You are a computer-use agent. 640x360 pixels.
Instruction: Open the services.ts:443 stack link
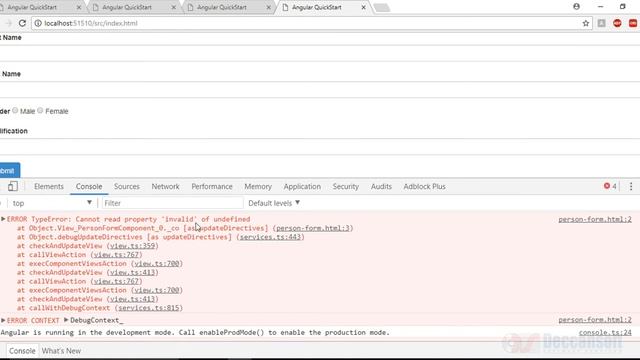270,237
